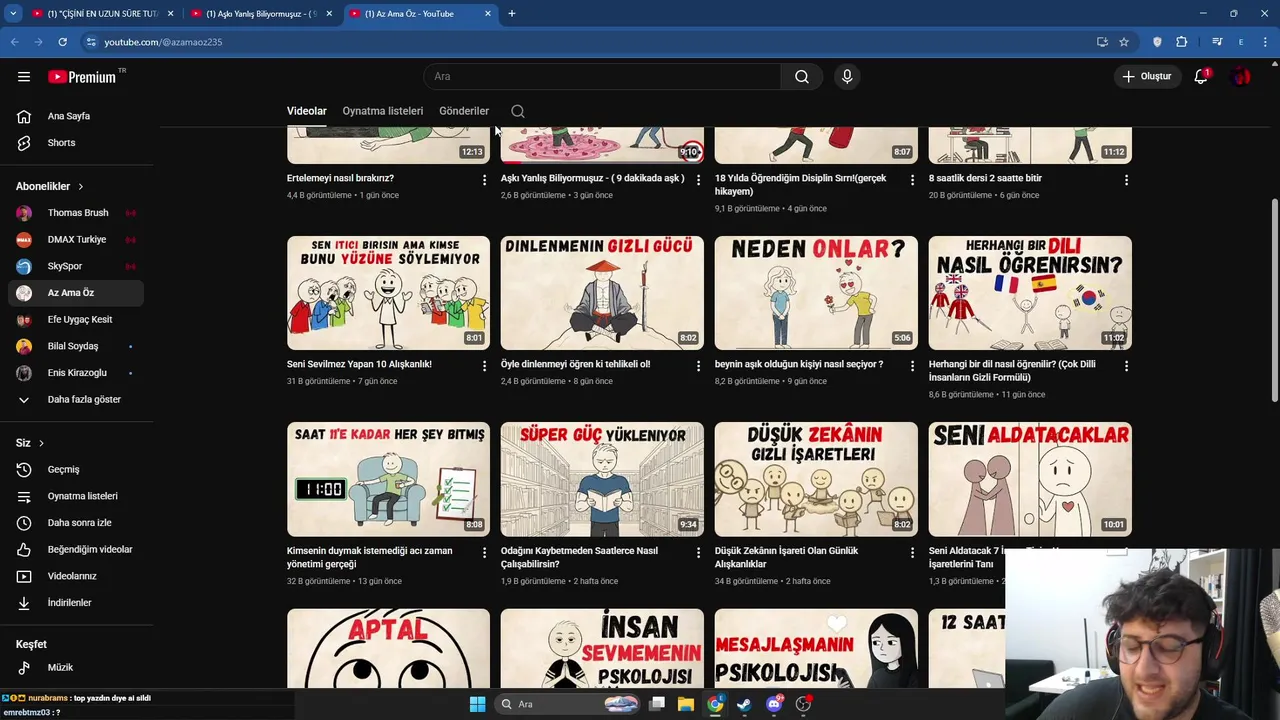Open the account avatar menu
The height and width of the screenshot is (720, 1280).
[x=1241, y=77]
